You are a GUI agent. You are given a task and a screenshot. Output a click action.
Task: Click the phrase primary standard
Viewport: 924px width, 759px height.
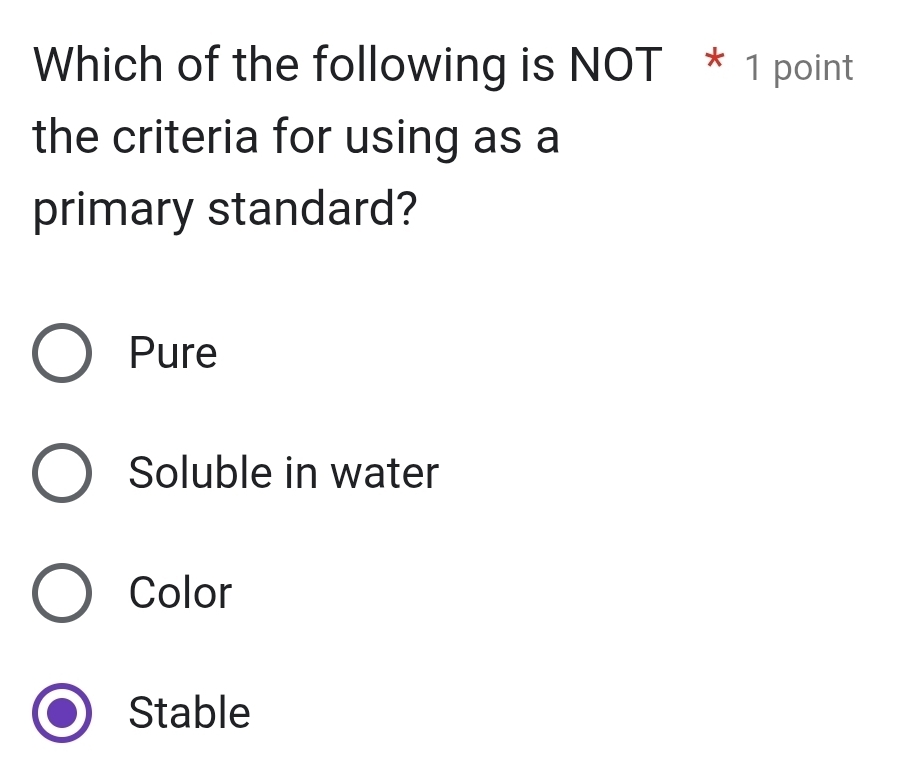223,209
